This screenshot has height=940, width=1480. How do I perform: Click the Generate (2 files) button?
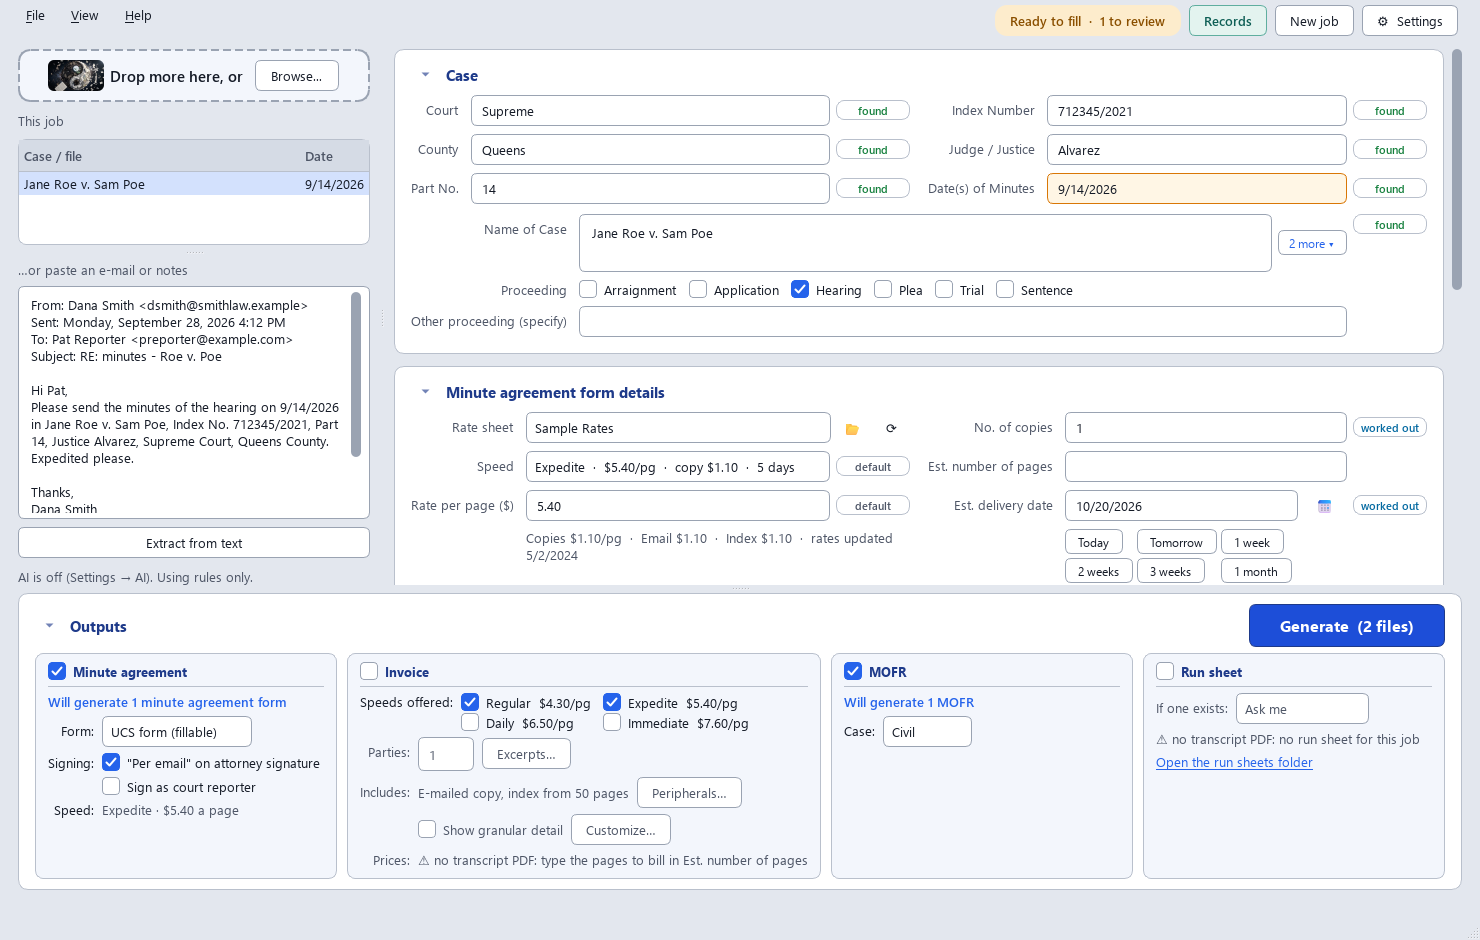pos(1346,627)
